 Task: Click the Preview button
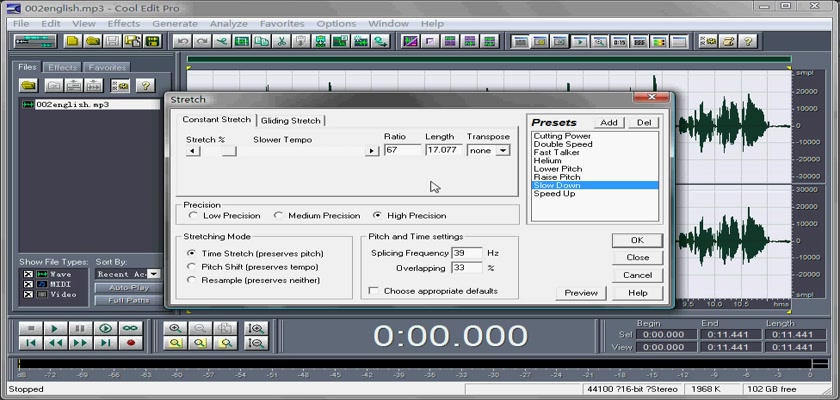pyautogui.click(x=581, y=293)
